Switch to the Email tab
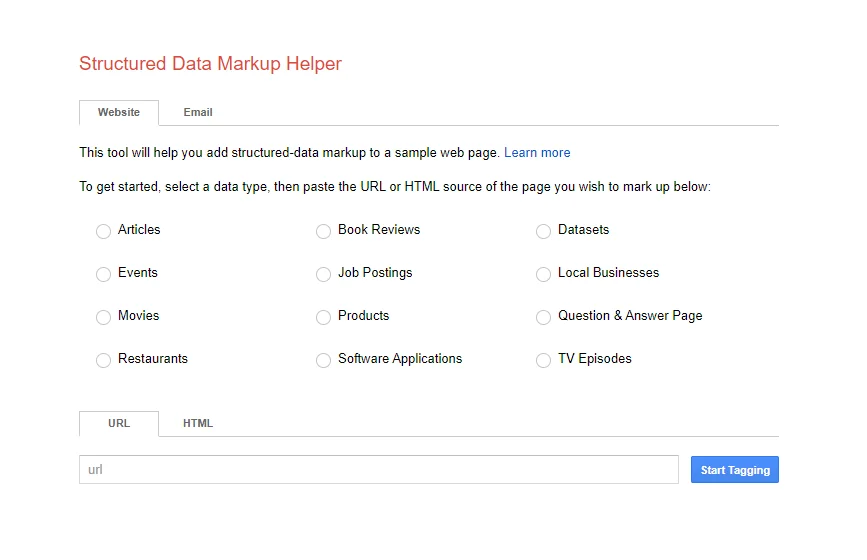 [x=198, y=113]
